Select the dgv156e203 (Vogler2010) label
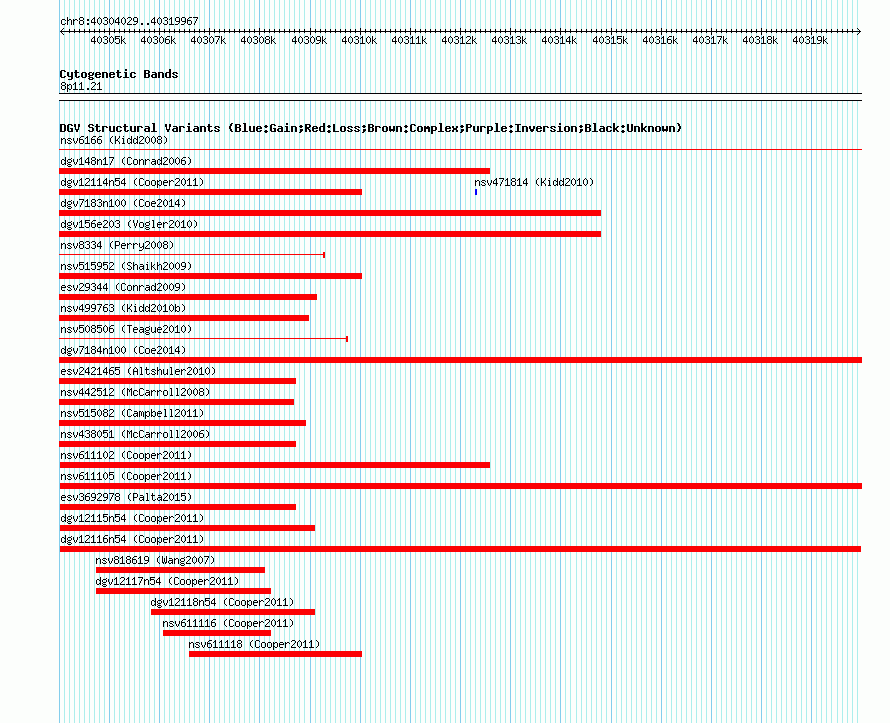The height and width of the screenshot is (723, 890). pyautogui.click(x=129, y=225)
